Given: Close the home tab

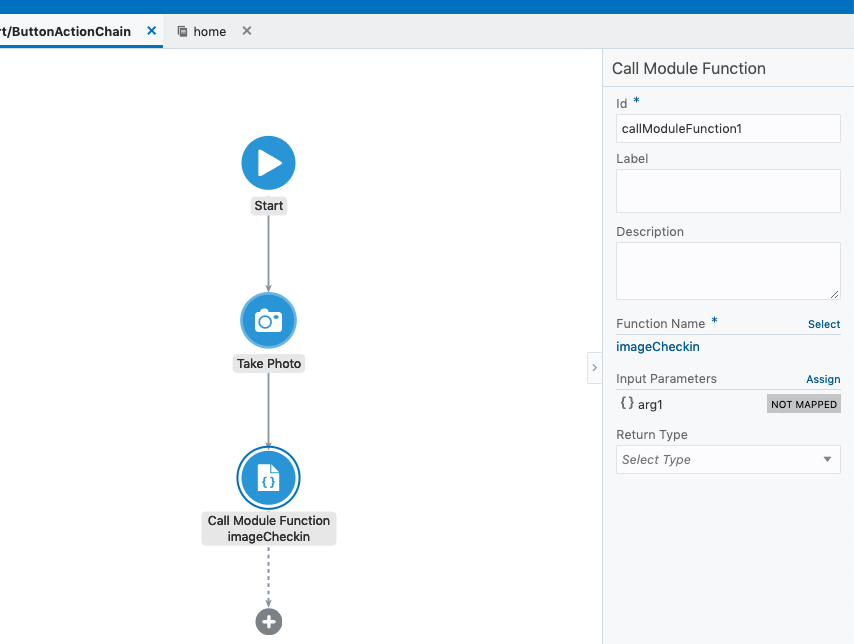Looking at the screenshot, I should click(247, 31).
